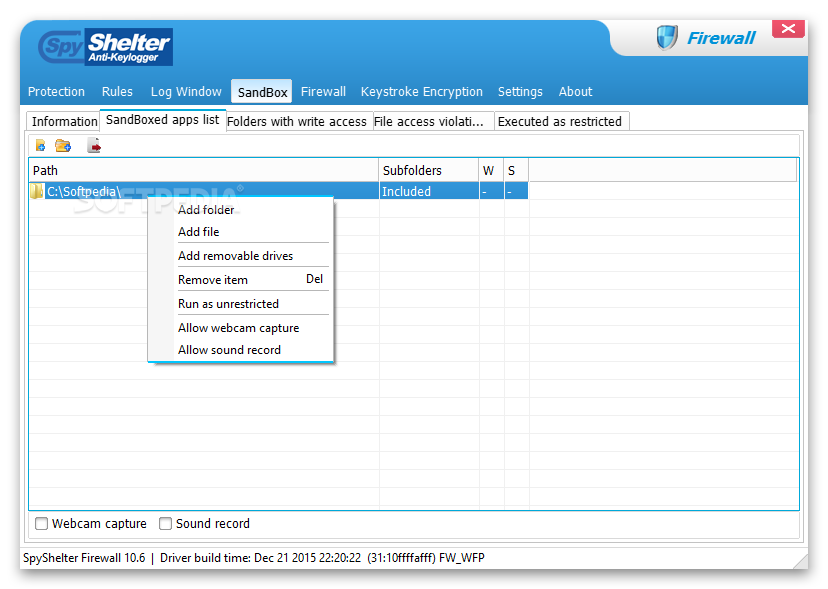828x589 pixels.
Task: Click the remove item toolbar icon
Action: click(94, 145)
